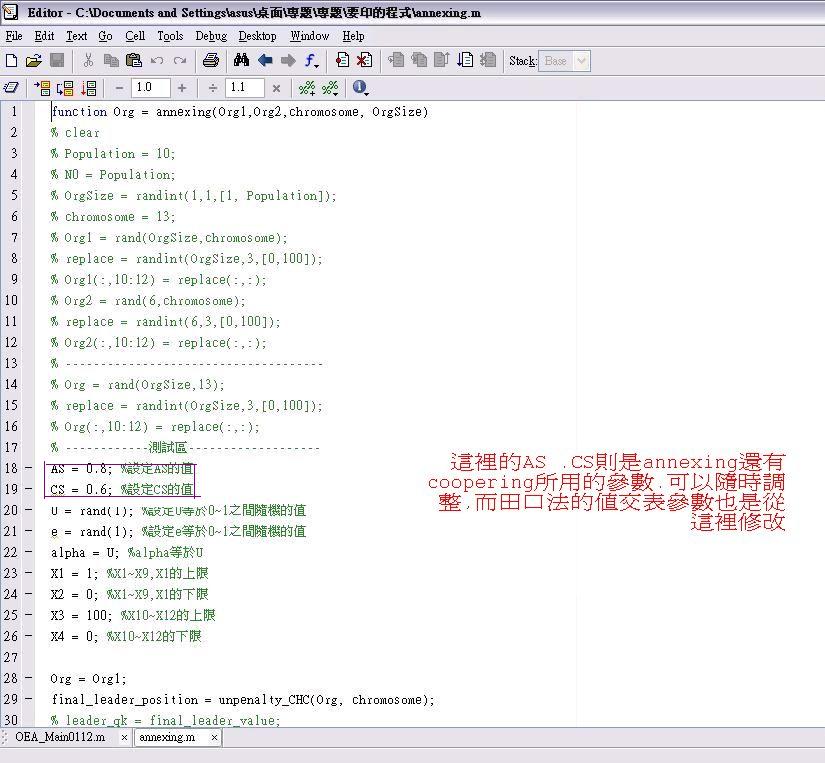Image resolution: width=825 pixels, height=763 pixels.
Task: Open a file with the folder icon
Action: coord(34,61)
